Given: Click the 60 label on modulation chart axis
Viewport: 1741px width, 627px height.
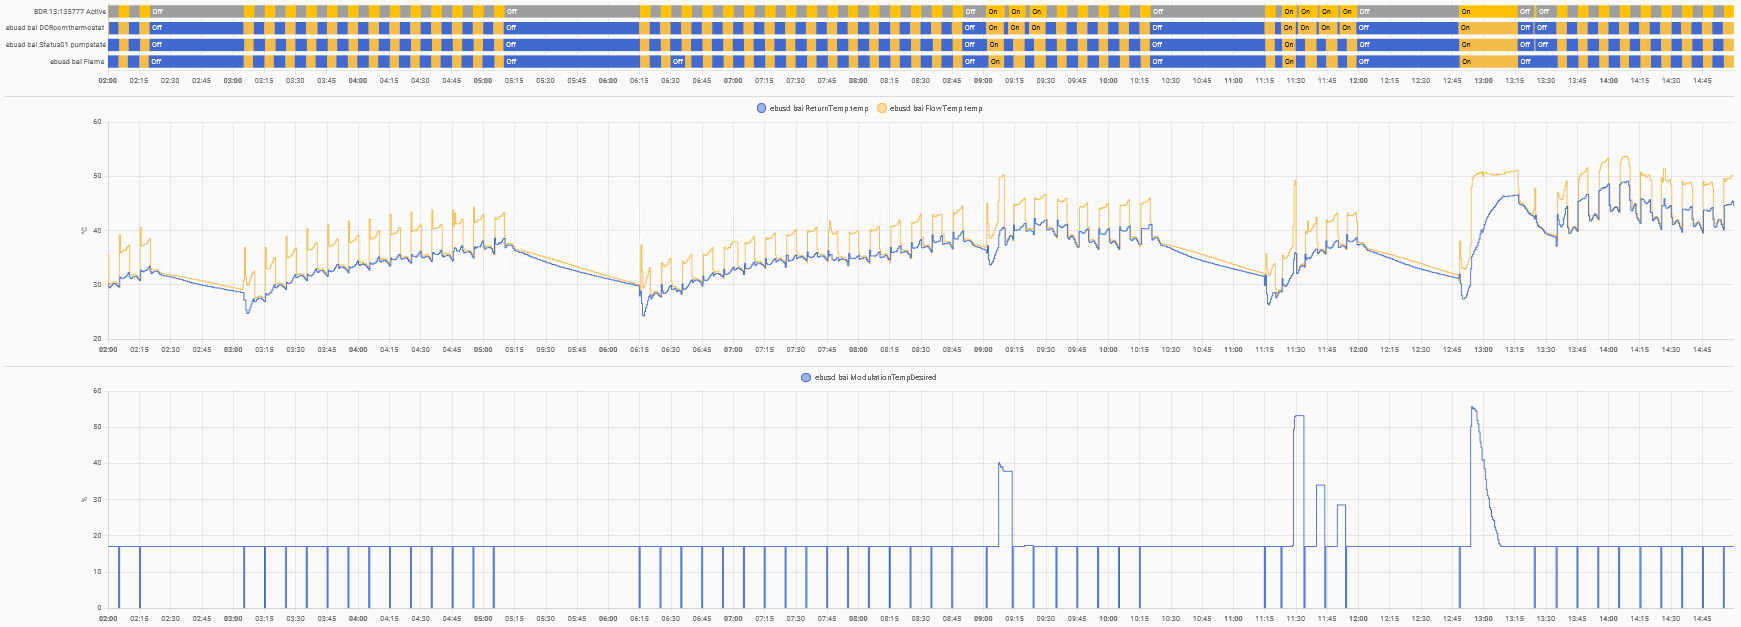Looking at the screenshot, I should coord(97,391).
